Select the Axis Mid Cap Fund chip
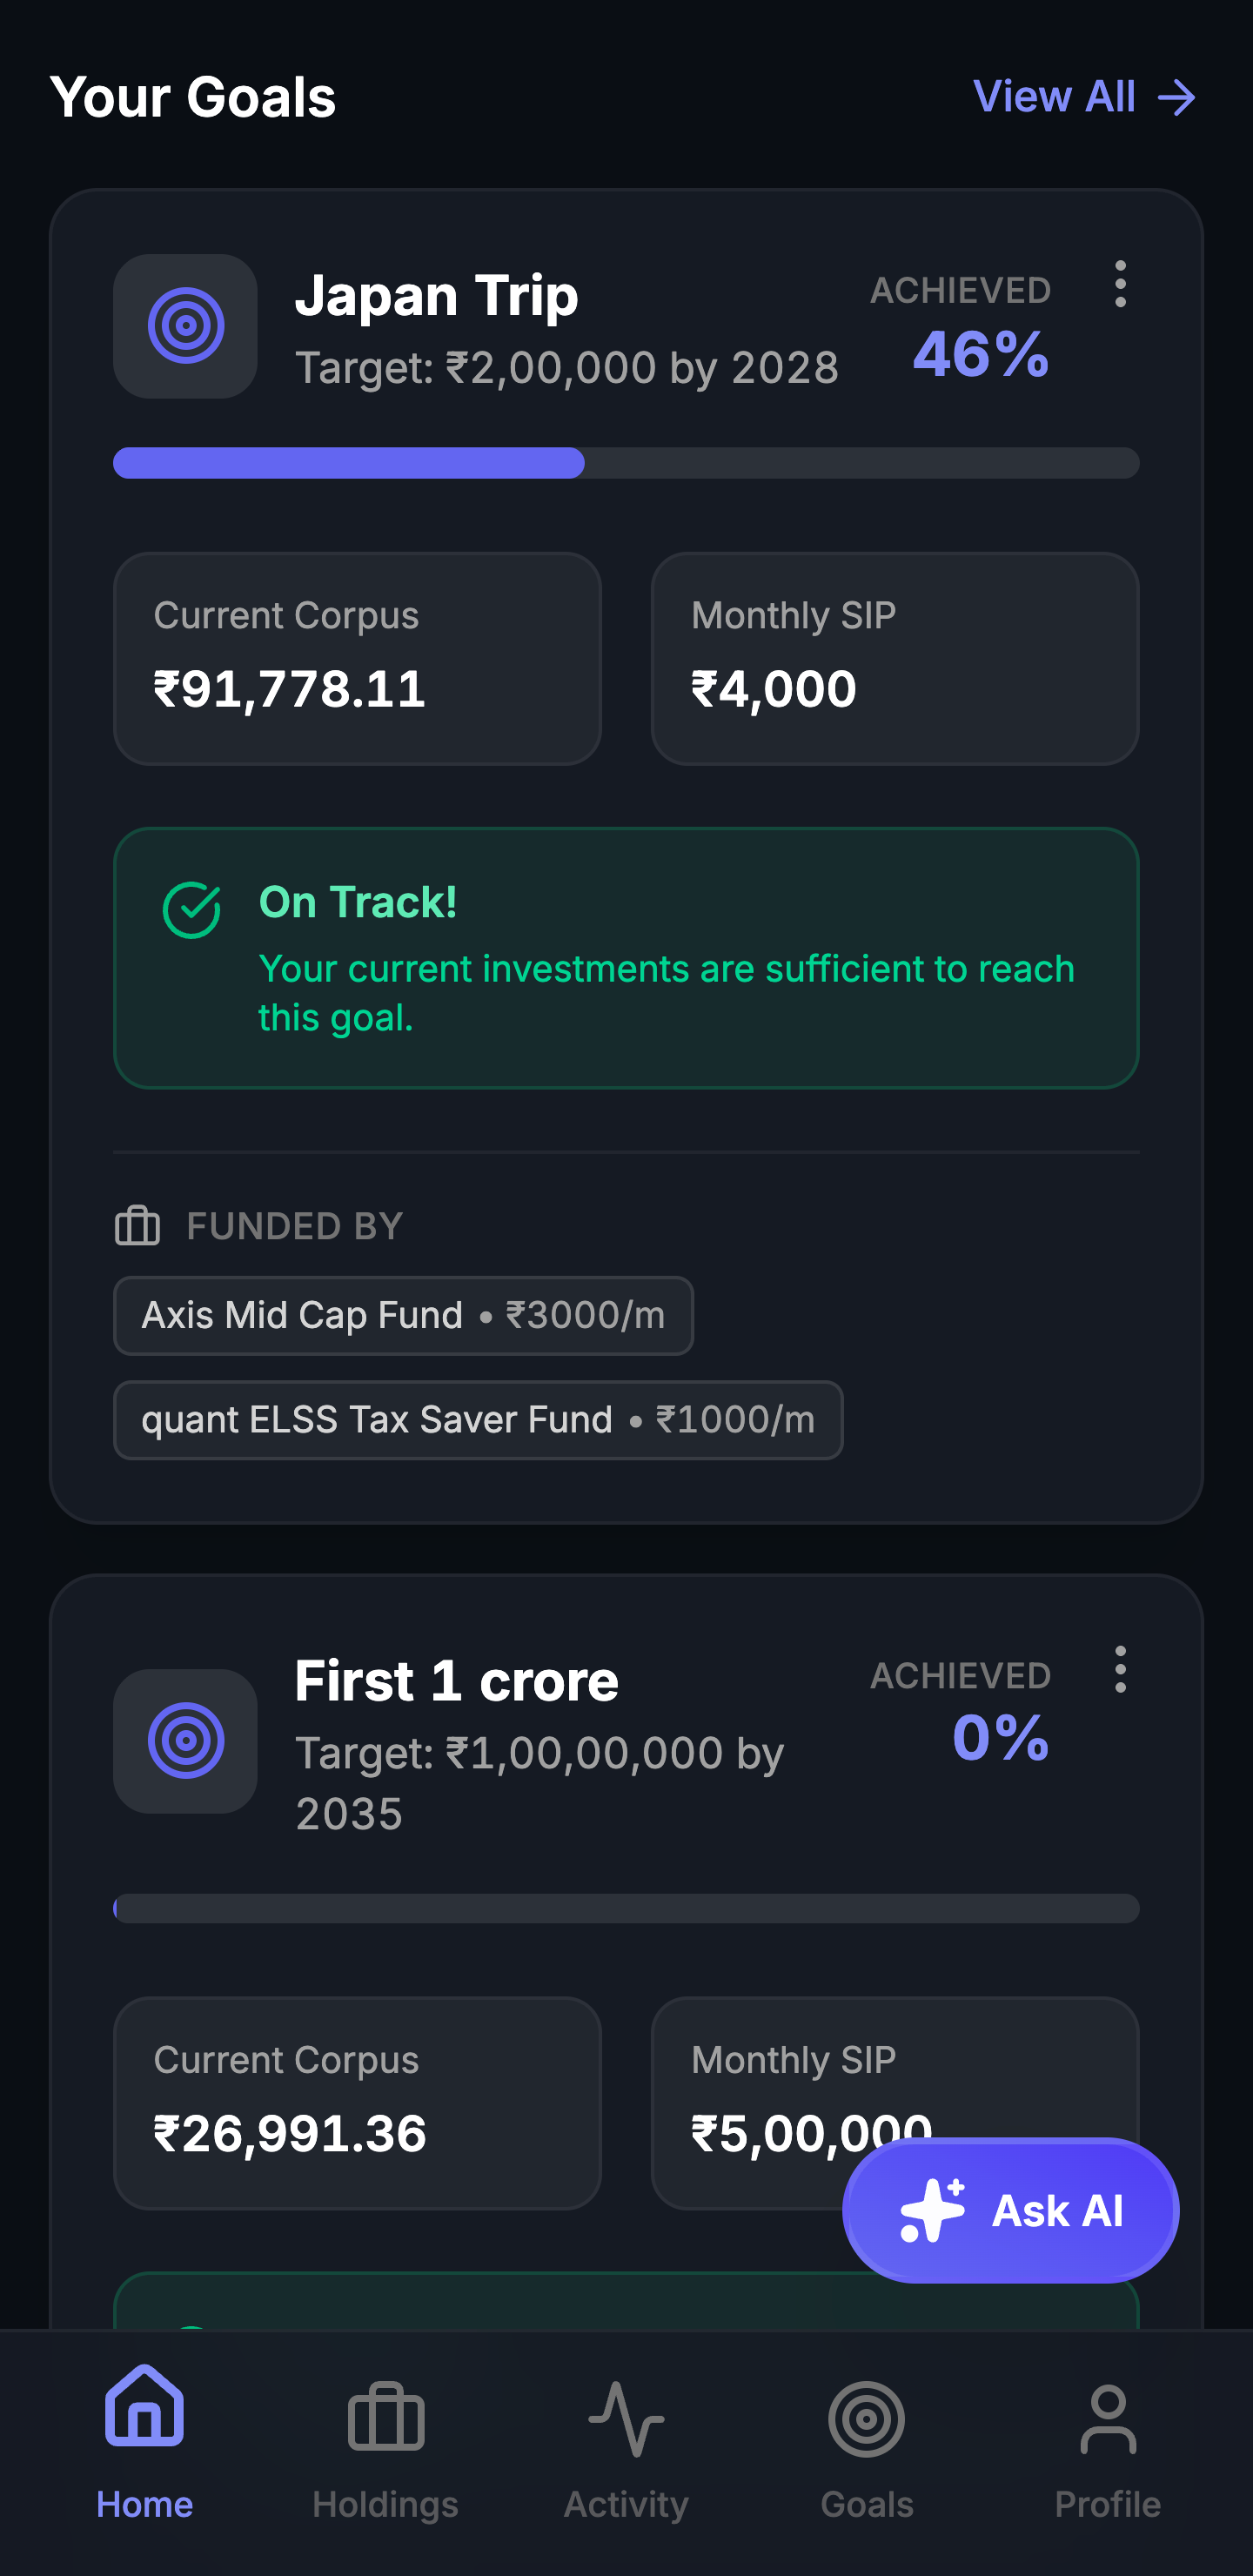The width and height of the screenshot is (1253, 2576). tap(402, 1315)
